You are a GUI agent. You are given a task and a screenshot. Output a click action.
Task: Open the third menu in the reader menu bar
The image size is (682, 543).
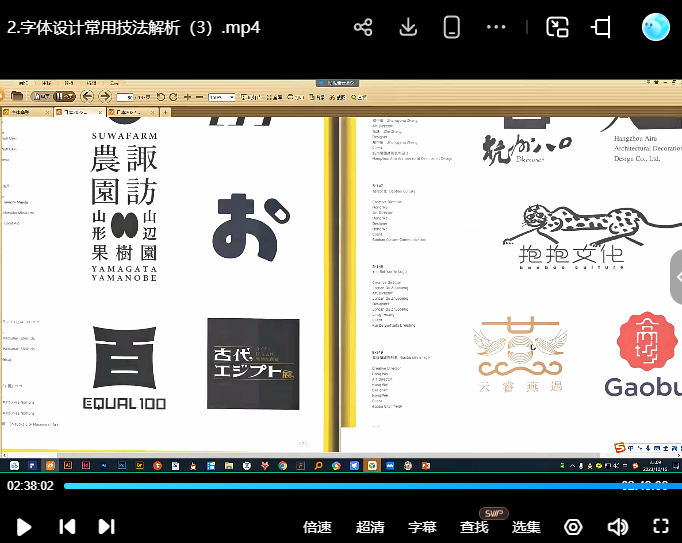click(69, 83)
